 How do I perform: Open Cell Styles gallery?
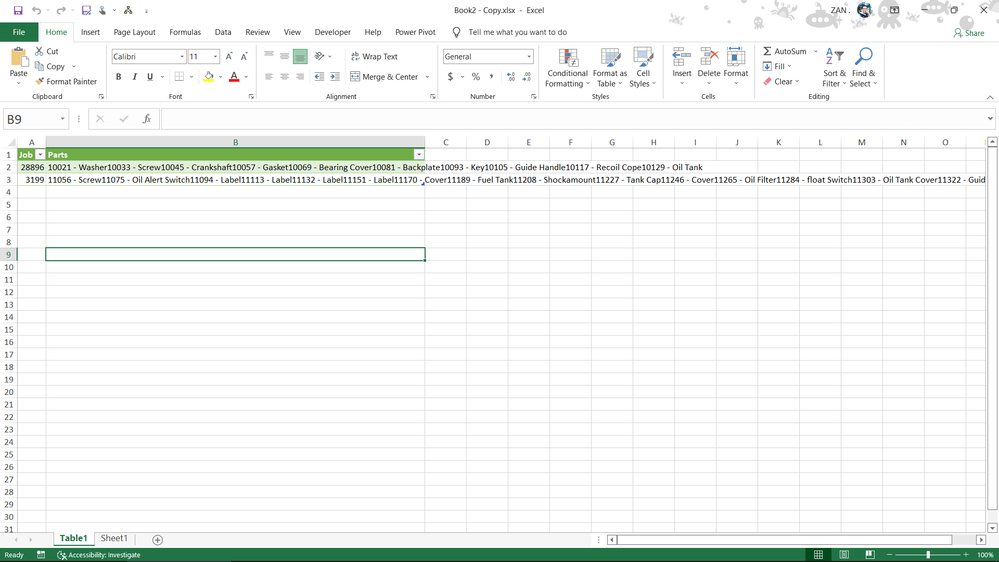pyautogui.click(x=643, y=68)
